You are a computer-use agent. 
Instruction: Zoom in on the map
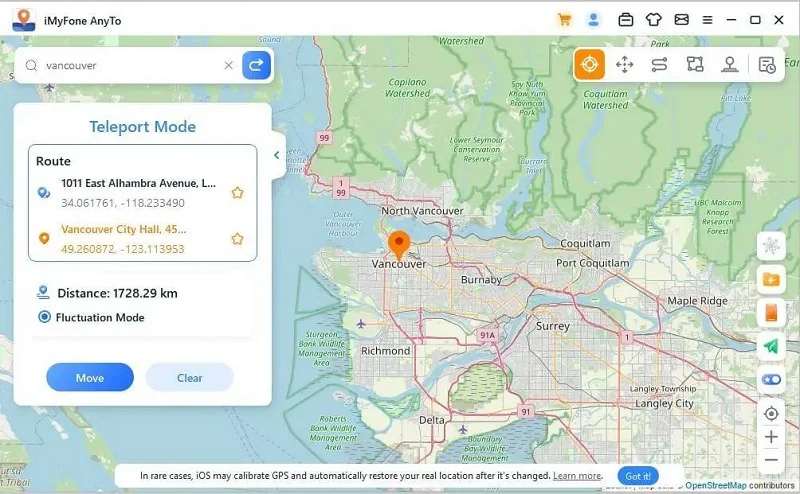771,437
